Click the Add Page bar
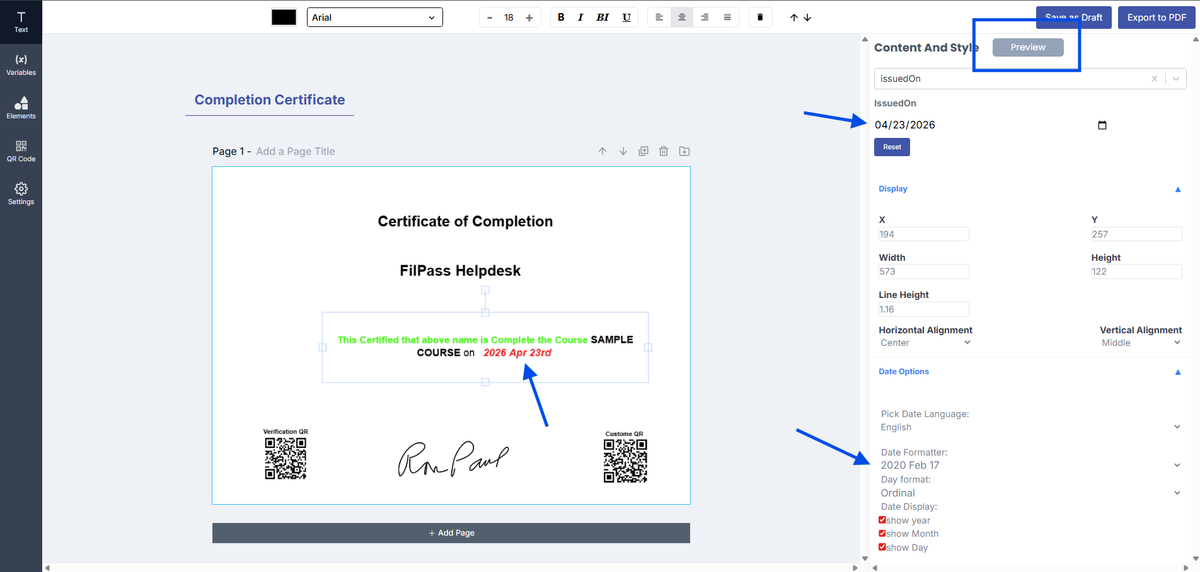This screenshot has height=572, width=1200. (x=451, y=533)
